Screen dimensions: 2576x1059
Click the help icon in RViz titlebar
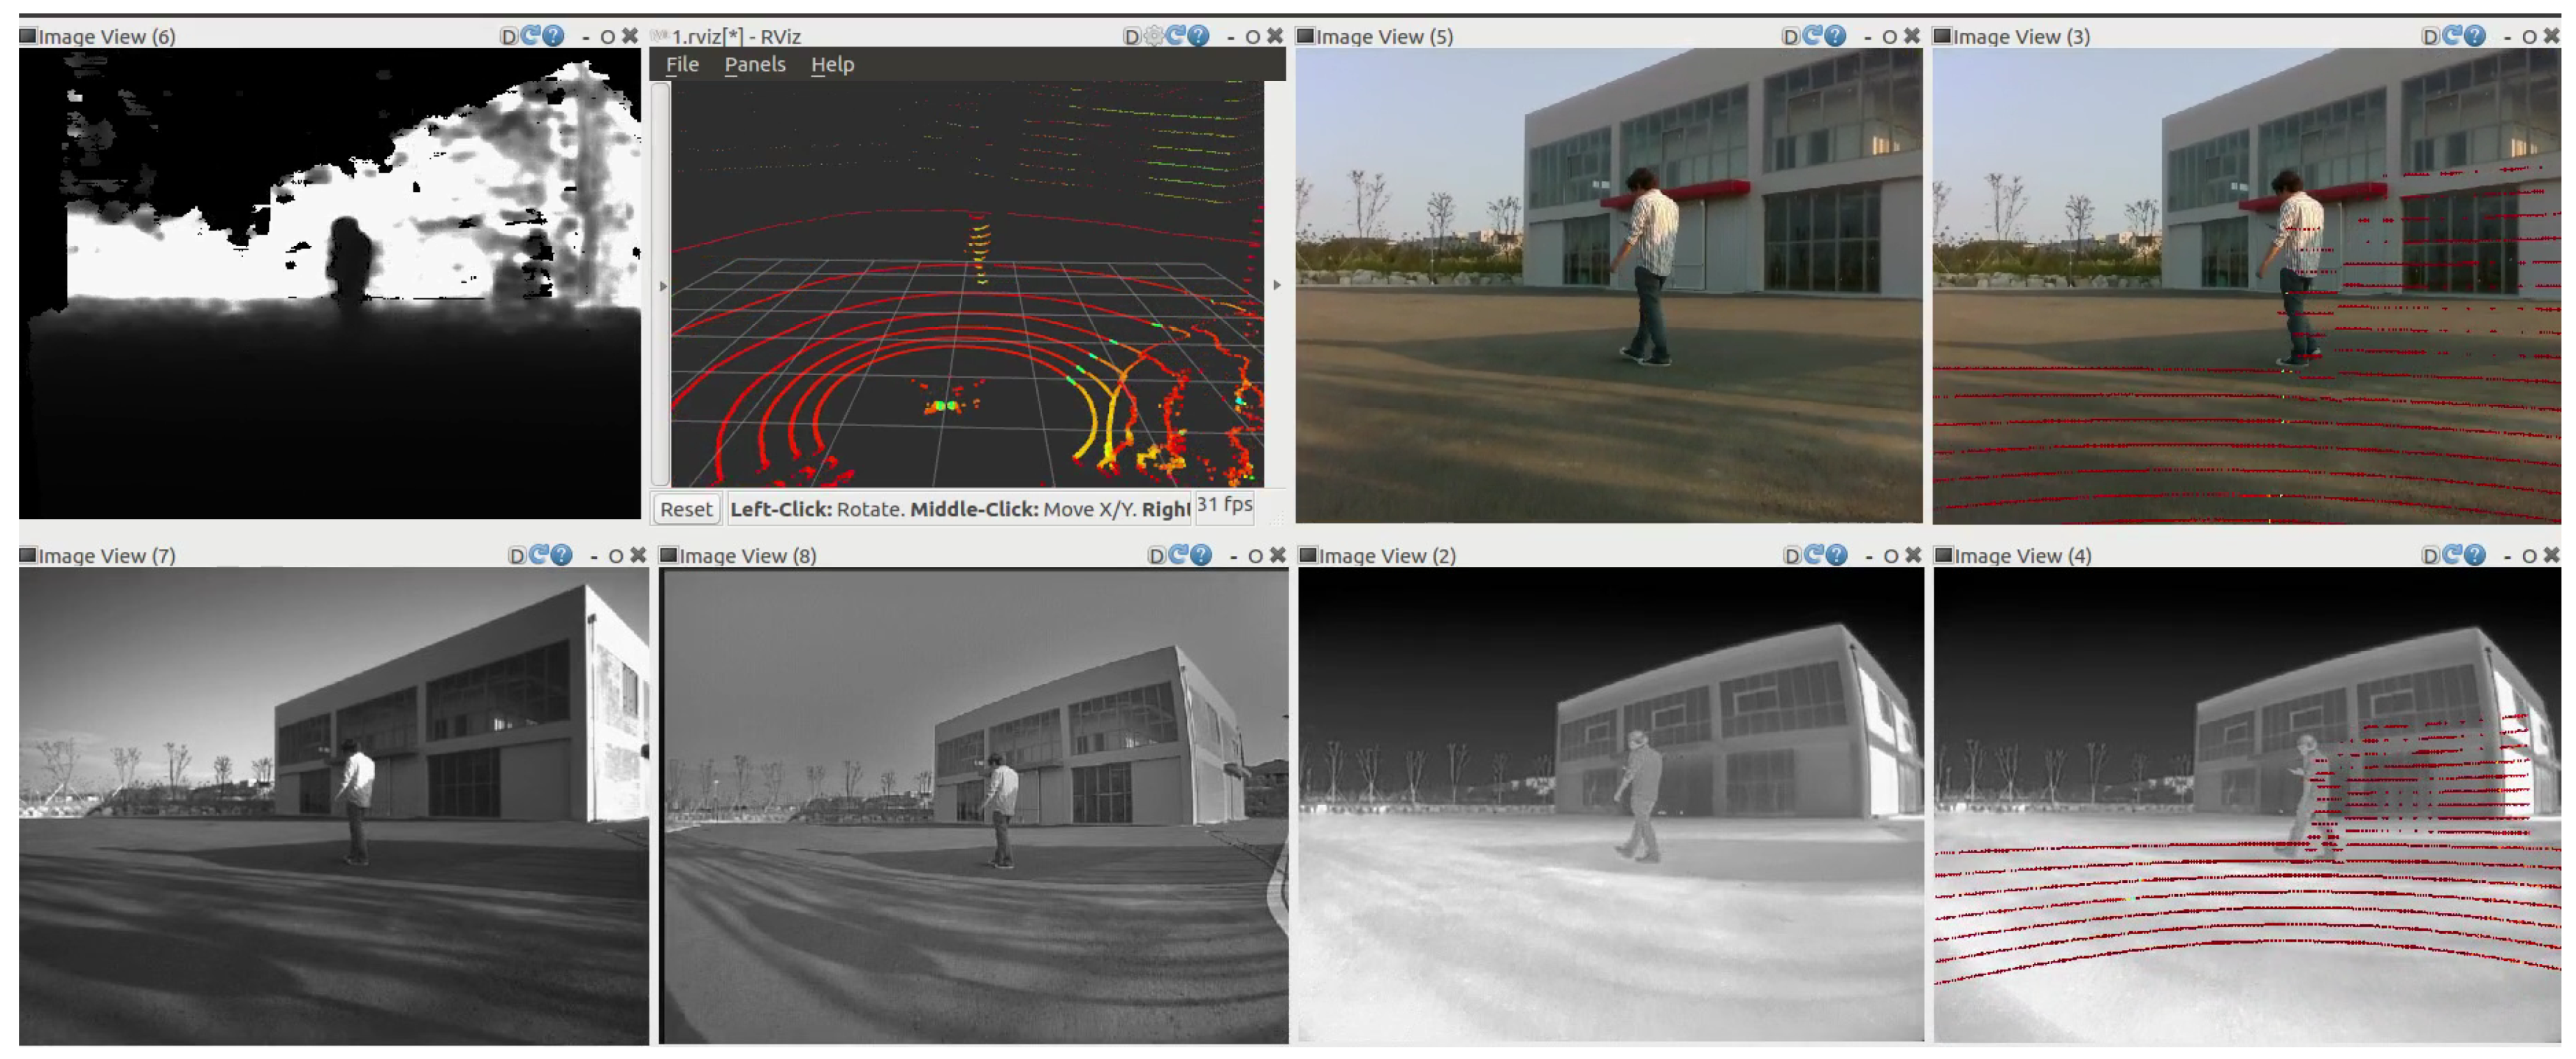[x=1198, y=36]
